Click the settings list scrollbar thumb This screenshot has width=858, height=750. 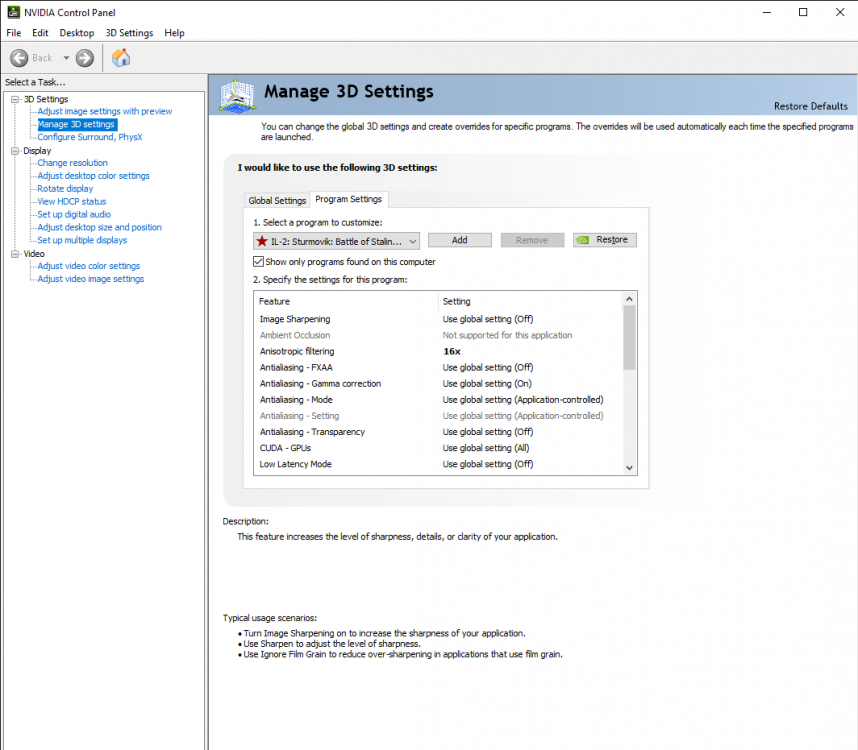pos(629,338)
